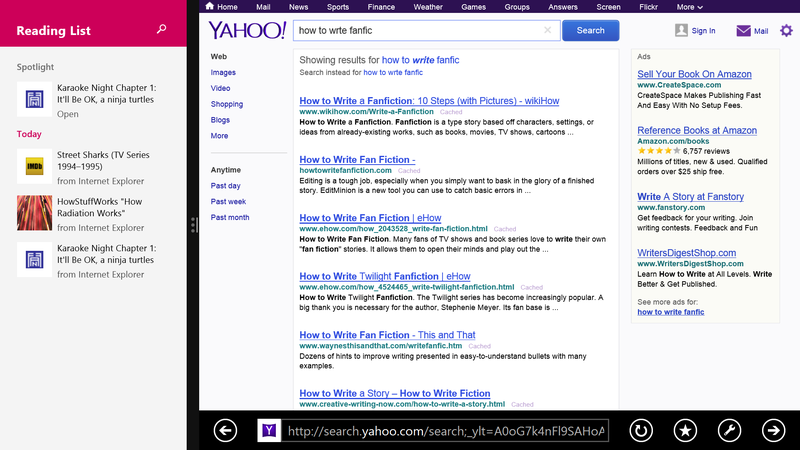Open 'Sell Your Book On Amazon' ad
Viewport: 800px width, 450px height.
(694, 74)
